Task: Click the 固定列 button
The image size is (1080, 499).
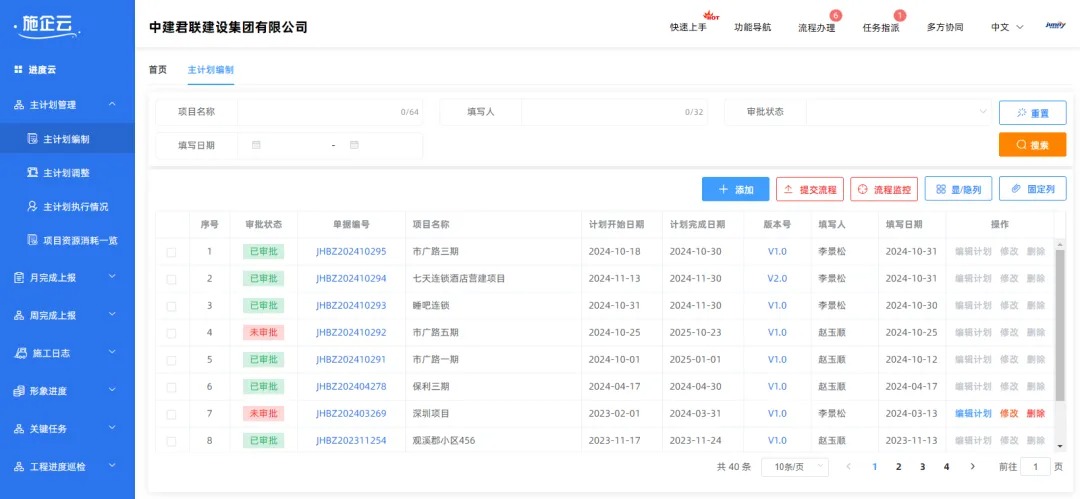Action: click(x=1032, y=189)
